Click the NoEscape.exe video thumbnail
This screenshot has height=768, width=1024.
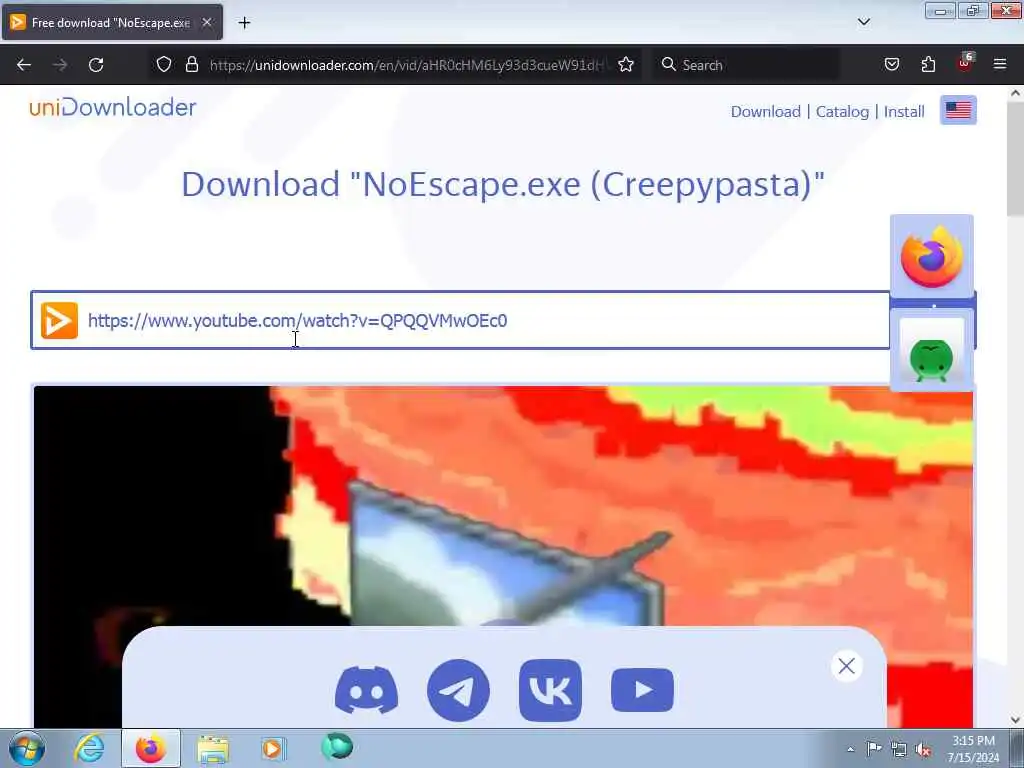[503, 506]
